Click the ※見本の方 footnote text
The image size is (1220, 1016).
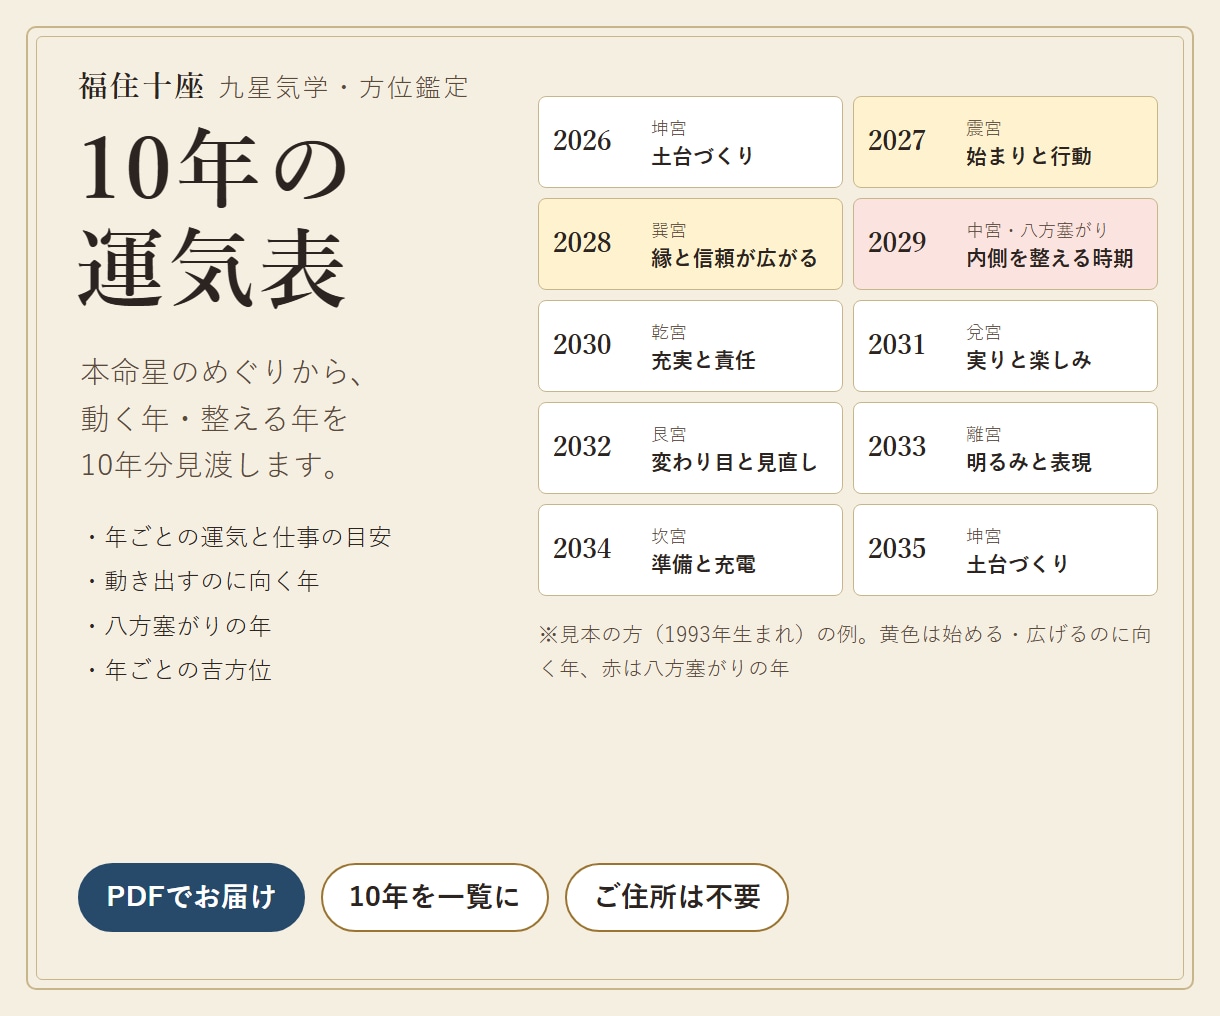coord(845,651)
